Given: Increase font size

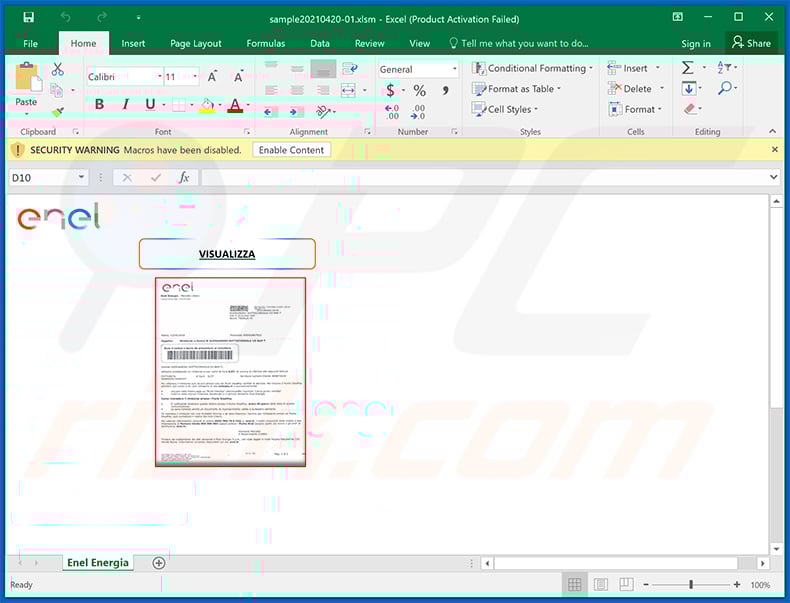Looking at the screenshot, I should [x=213, y=77].
